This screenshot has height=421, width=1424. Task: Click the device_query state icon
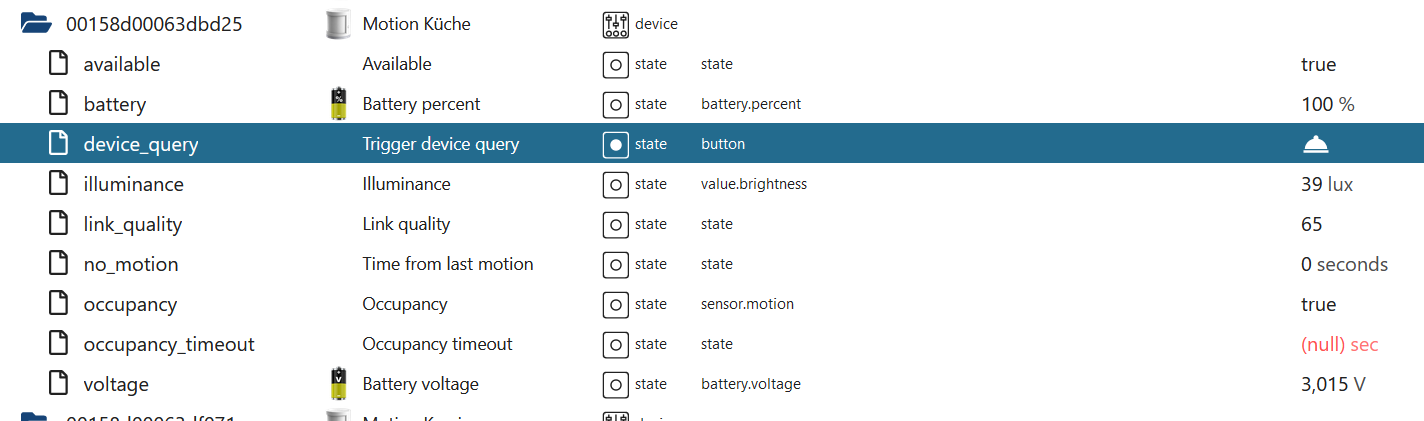point(615,144)
